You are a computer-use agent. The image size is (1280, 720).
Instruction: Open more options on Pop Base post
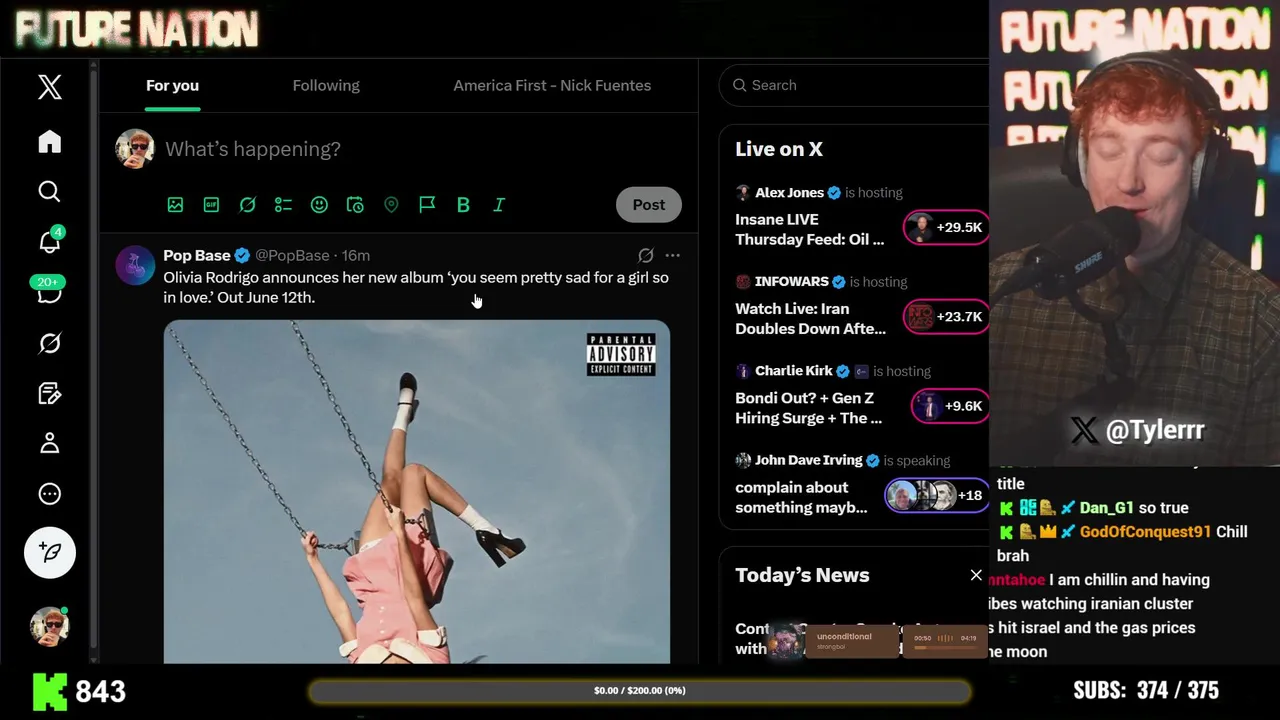[x=673, y=255]
